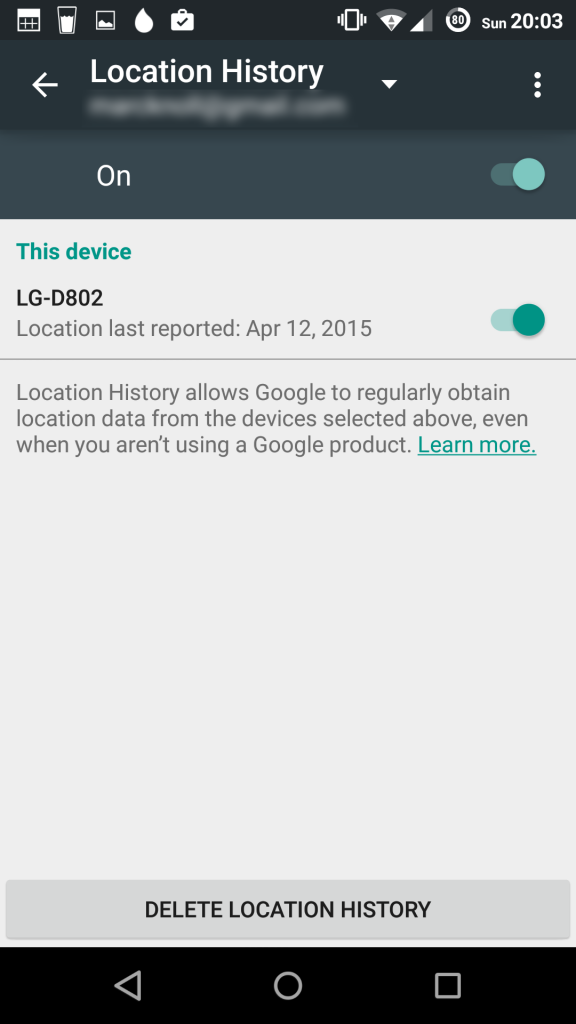The image size is (576, 1024).
Task: Tap the vibrate mode status icon
Action: 351,20
